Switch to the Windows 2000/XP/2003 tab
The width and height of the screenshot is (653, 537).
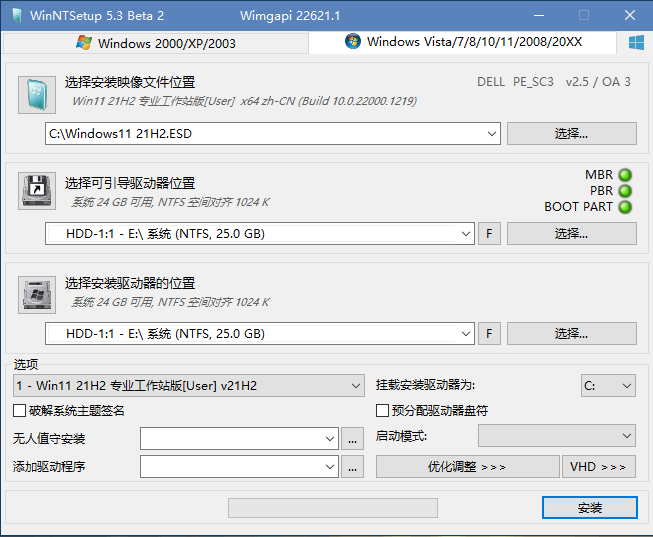[156, 43]
